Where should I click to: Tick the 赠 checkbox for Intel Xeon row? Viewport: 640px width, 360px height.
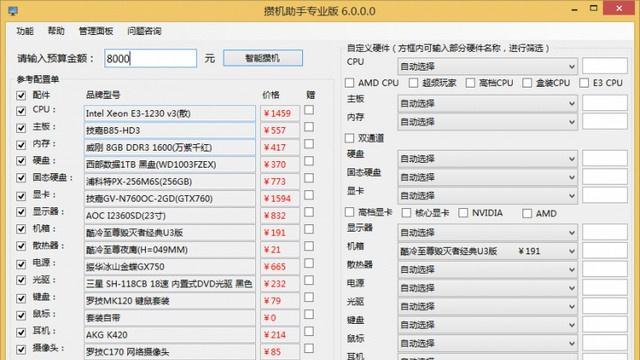(x=309, y=110)
